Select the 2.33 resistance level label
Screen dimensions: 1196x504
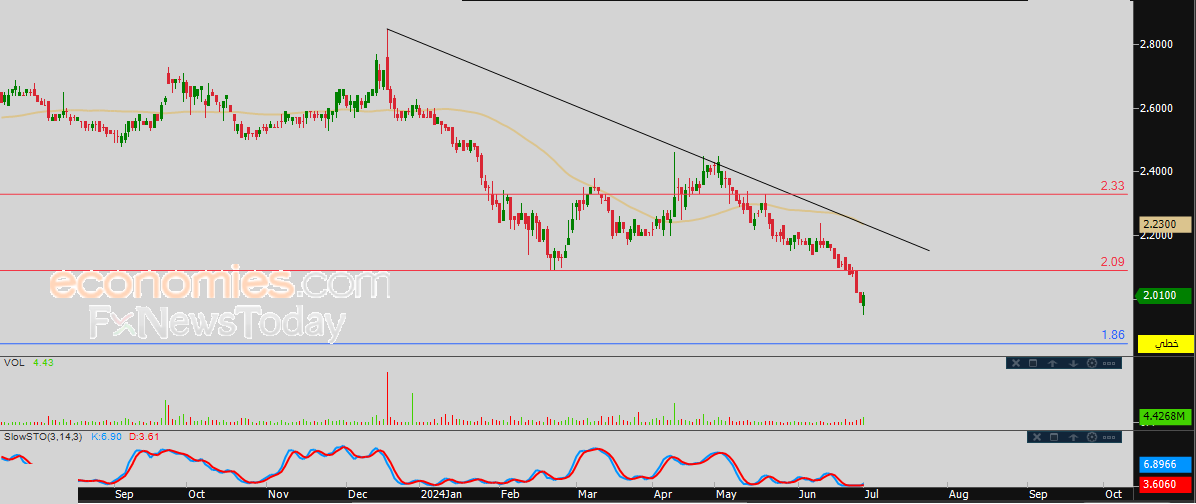1112,185
